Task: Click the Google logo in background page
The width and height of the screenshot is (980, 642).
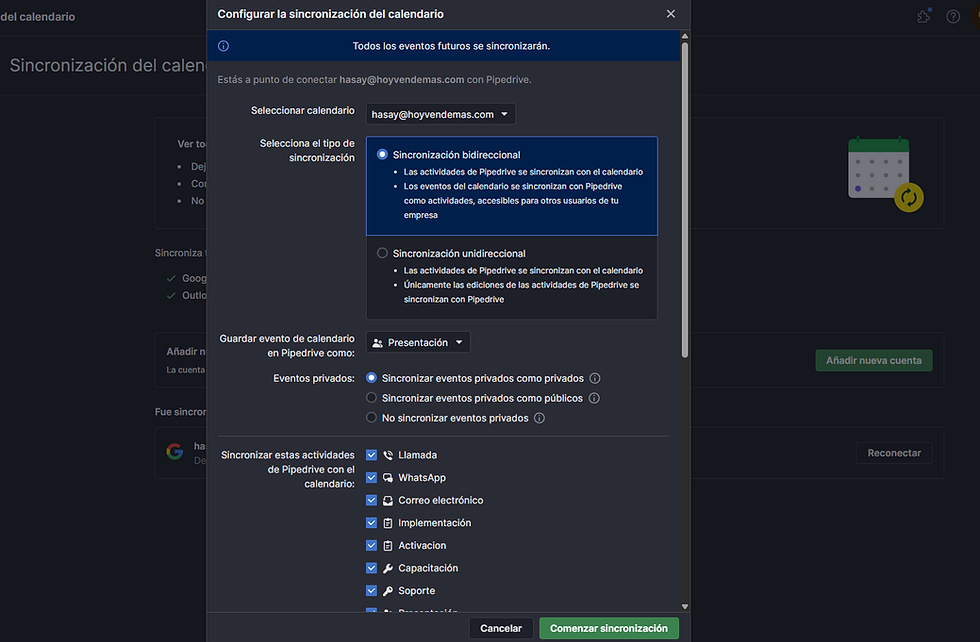Action: coord(175,451)
